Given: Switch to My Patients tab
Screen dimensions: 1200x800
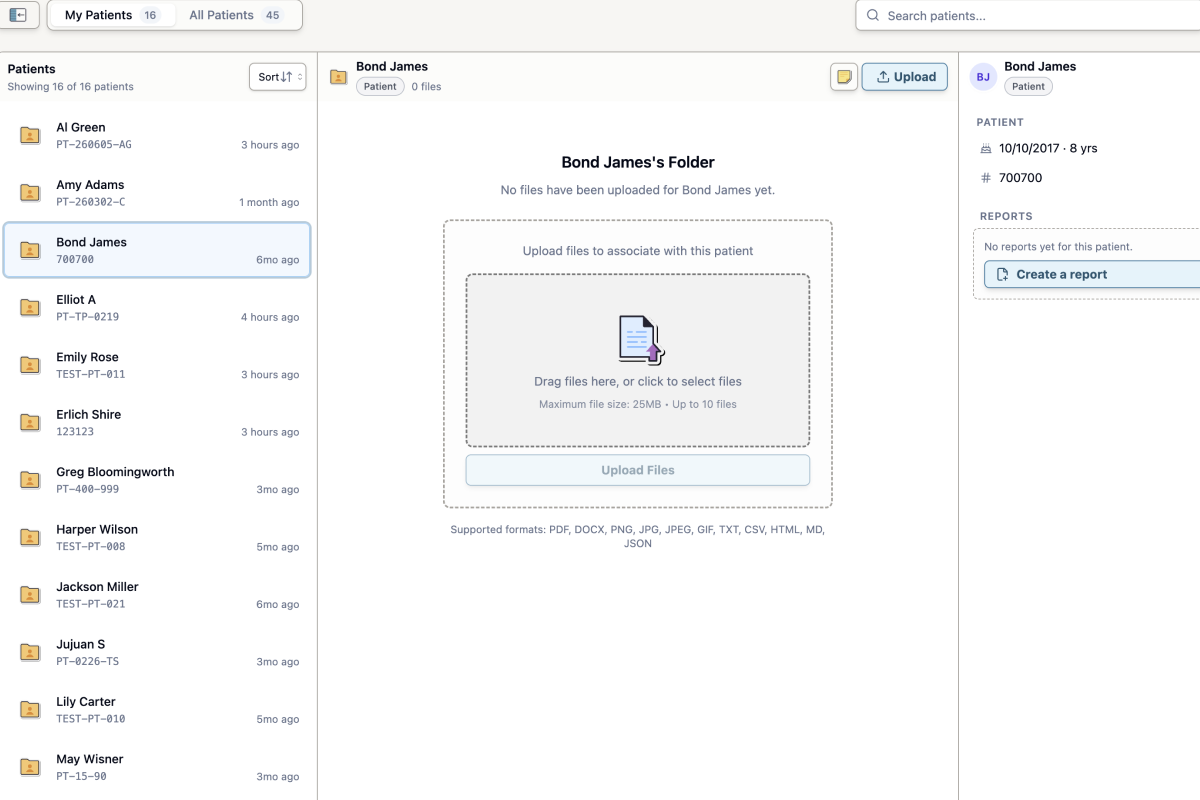Looking at the screenshot, I should coord(111,15).
